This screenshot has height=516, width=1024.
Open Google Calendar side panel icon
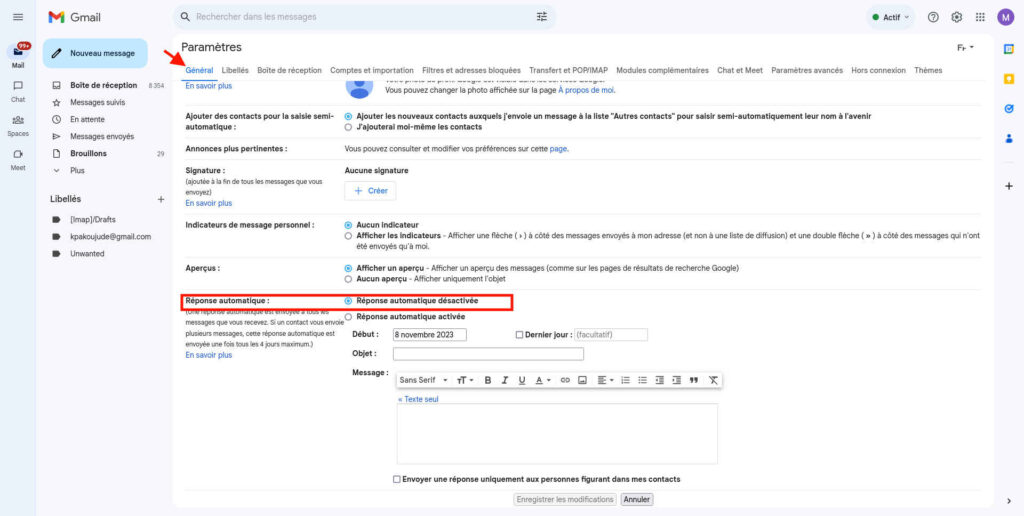tap(1009, 49)
